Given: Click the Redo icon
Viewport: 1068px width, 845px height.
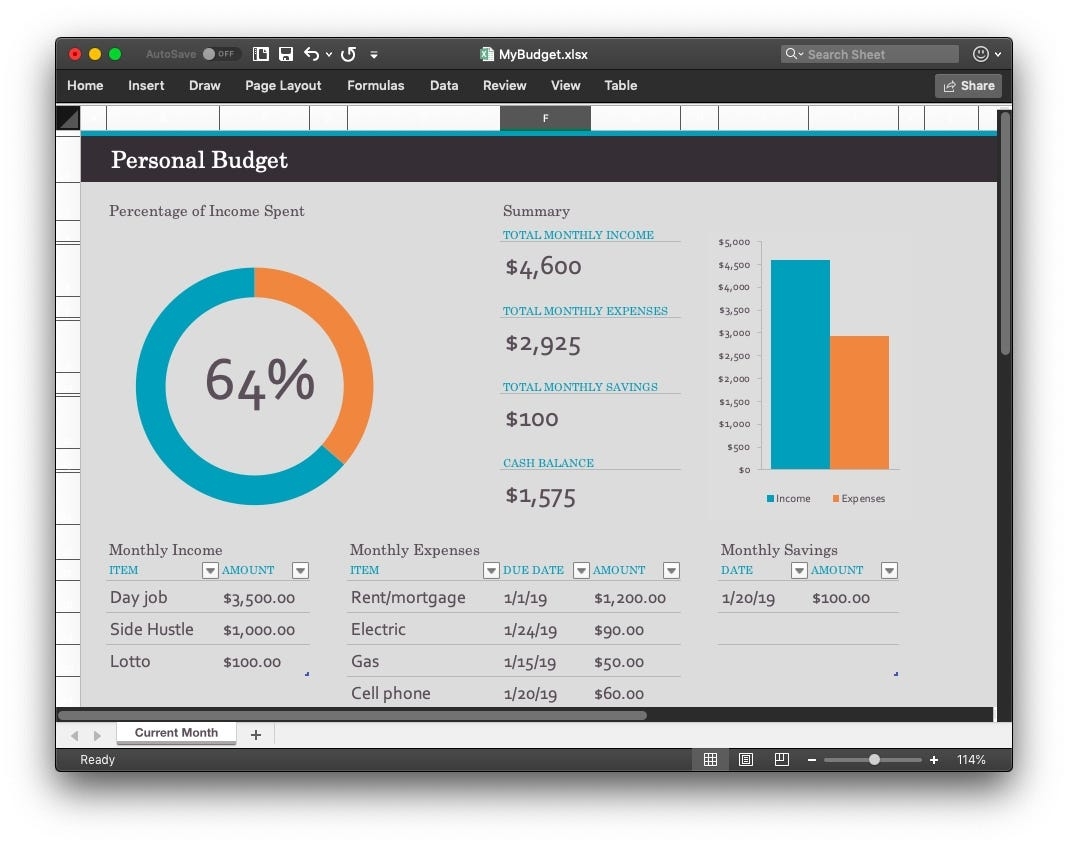Looking at the screenshot, I should click(x=347, y=54).
